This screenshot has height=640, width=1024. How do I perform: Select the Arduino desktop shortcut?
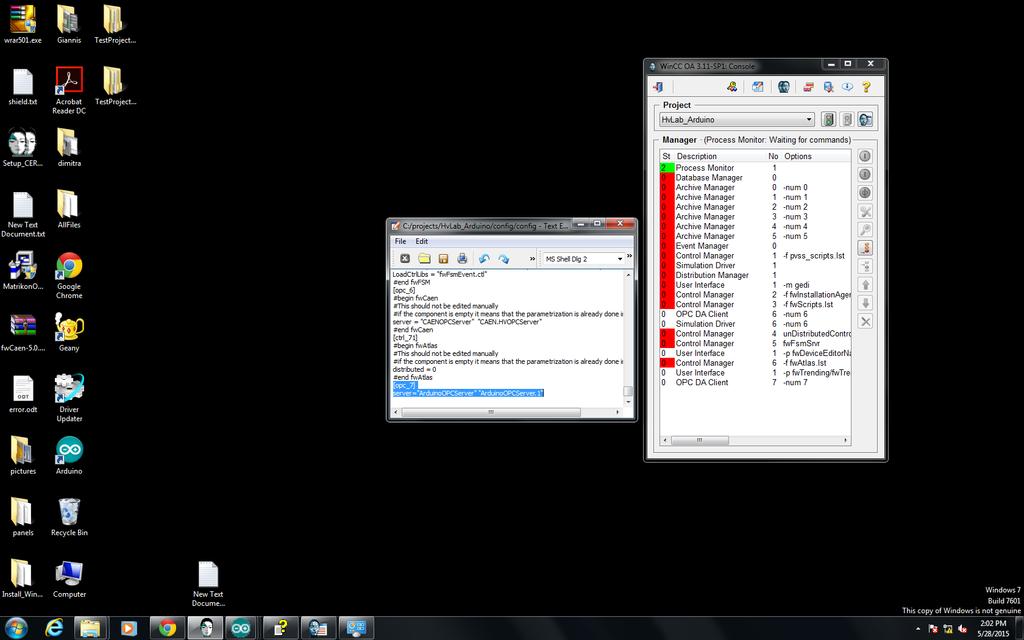point(69,455)
